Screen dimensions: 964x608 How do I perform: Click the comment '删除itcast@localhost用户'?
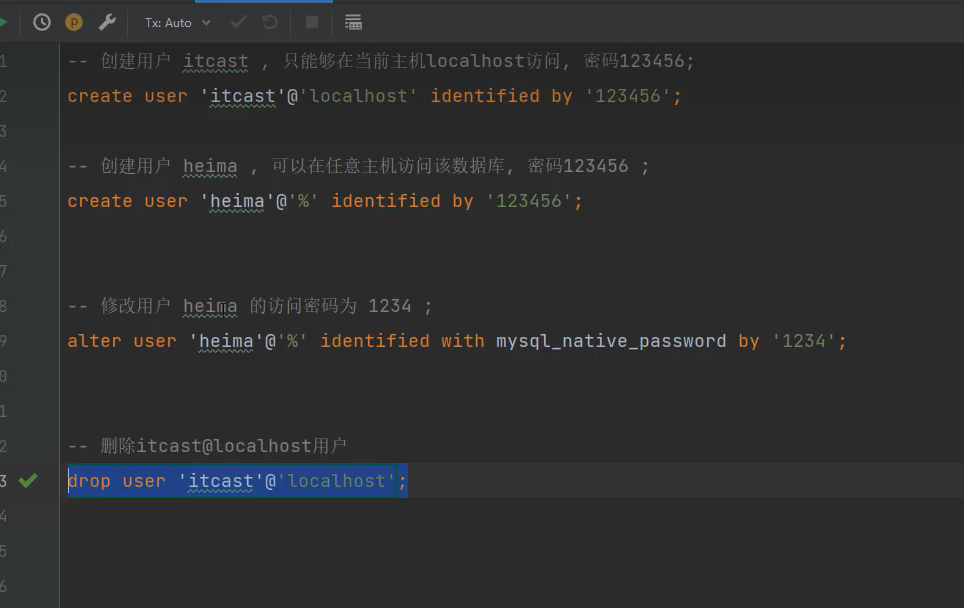click(x=207, y=446)
